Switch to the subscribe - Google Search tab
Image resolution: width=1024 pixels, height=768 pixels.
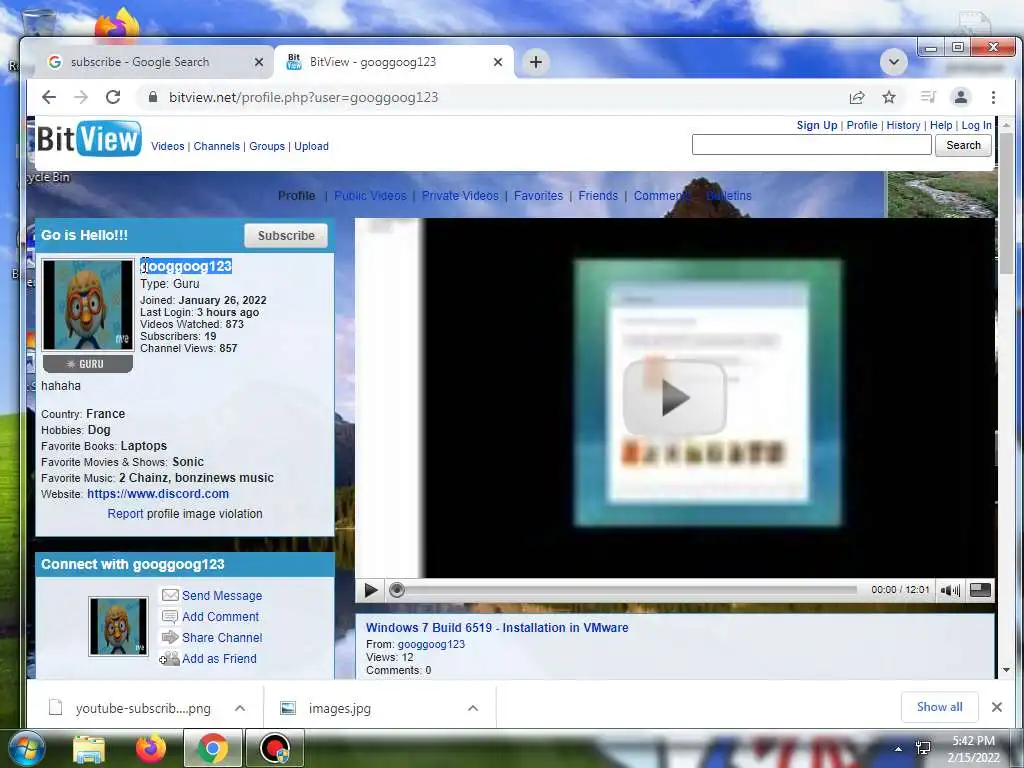(x=152, y=62)
